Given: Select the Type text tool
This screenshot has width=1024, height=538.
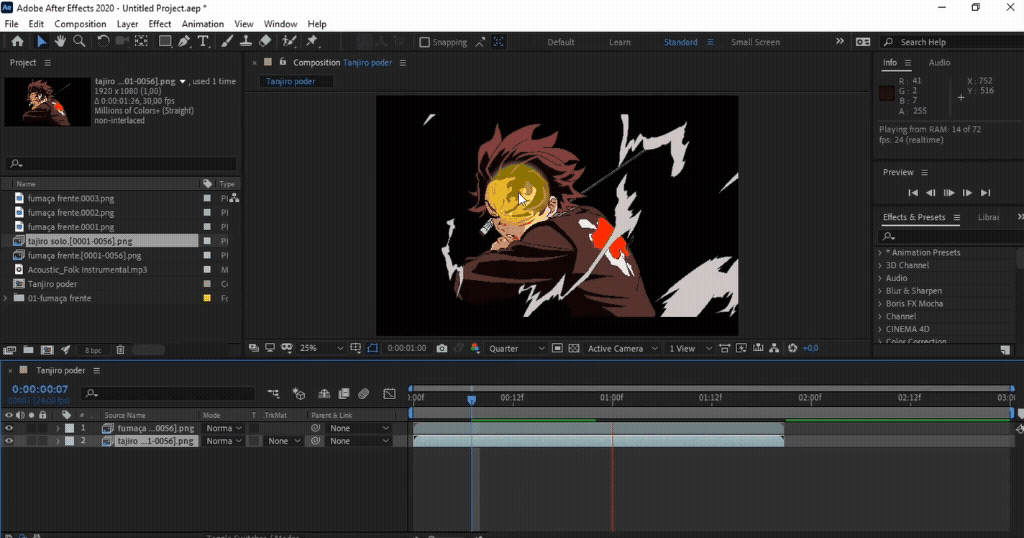Looking at the screenshot, I should 203,42.
